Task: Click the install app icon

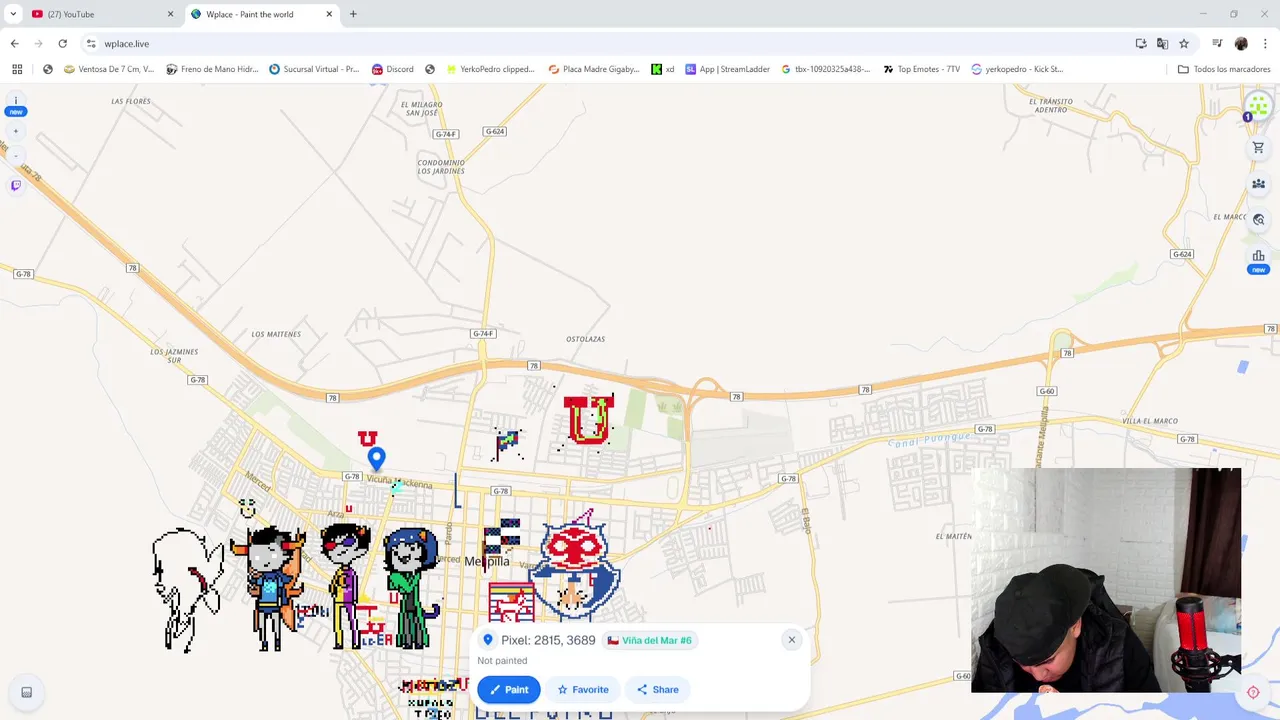Action: pyautogui.click(x=1141, y=43)
